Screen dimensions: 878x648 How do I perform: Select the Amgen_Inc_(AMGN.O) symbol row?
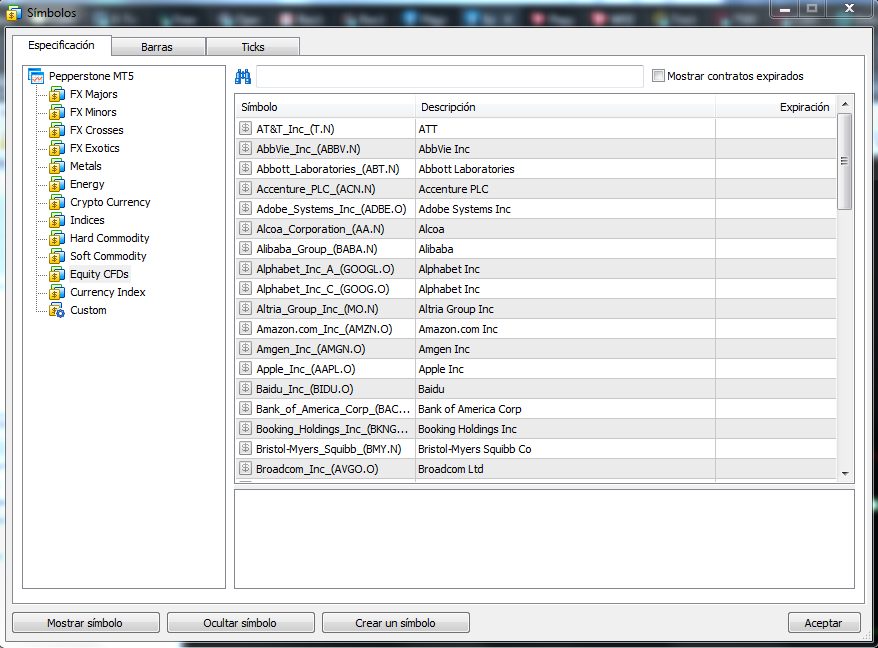coord(536,348)
